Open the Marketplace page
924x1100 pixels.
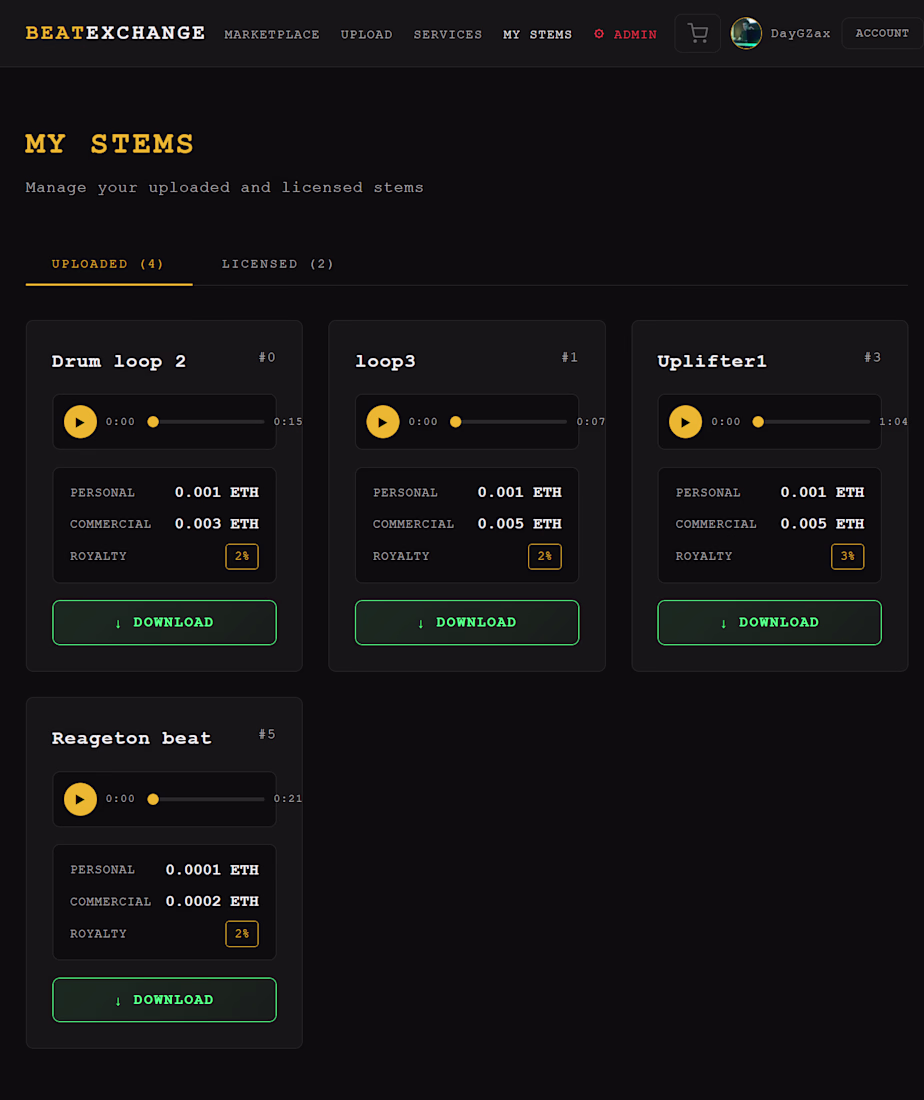tap(272, 34)
